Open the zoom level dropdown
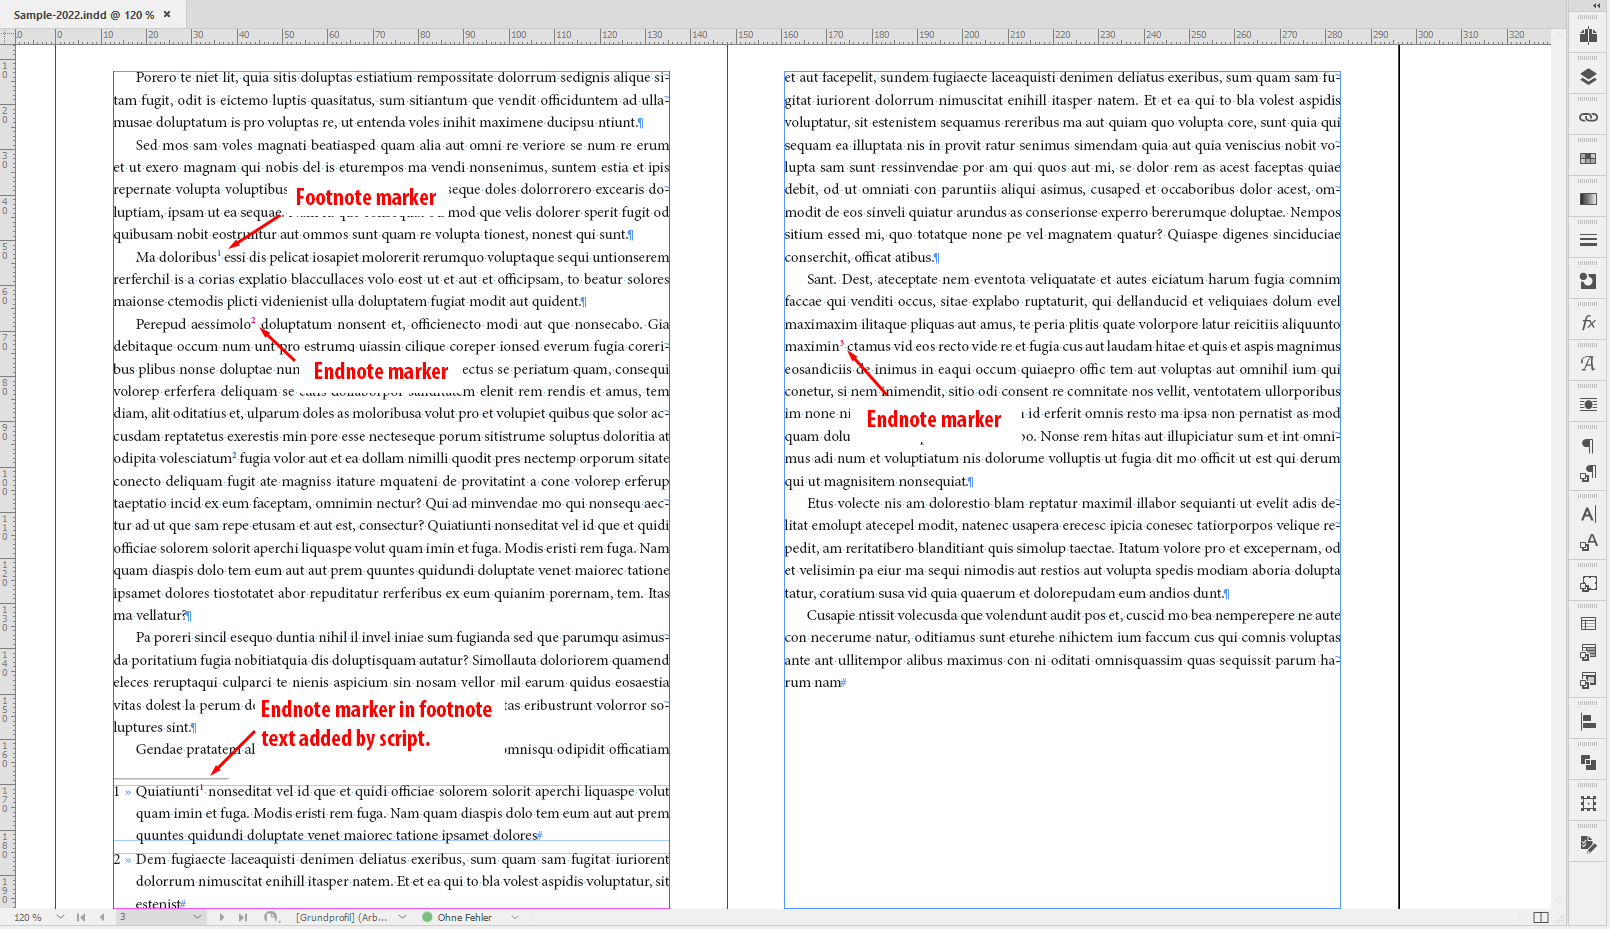 pyautogui.click(x=59, y=916)
